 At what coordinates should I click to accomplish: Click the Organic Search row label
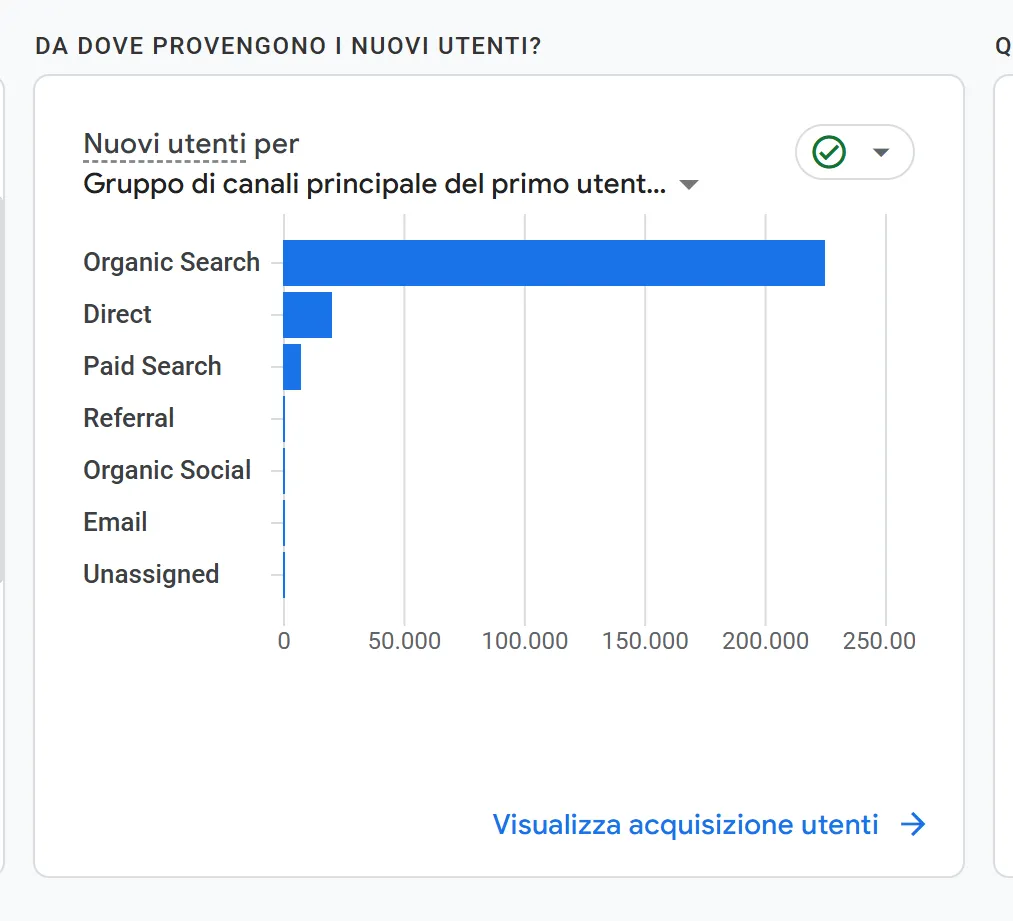pyautogui.click(x=171, y=263)
